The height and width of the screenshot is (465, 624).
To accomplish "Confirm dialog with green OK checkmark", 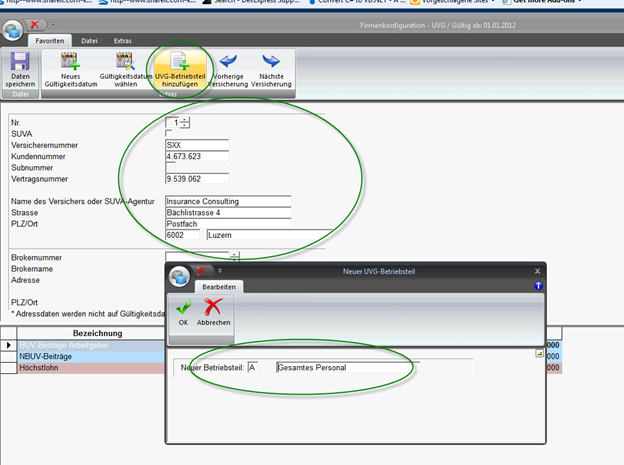I will (183, 308).
